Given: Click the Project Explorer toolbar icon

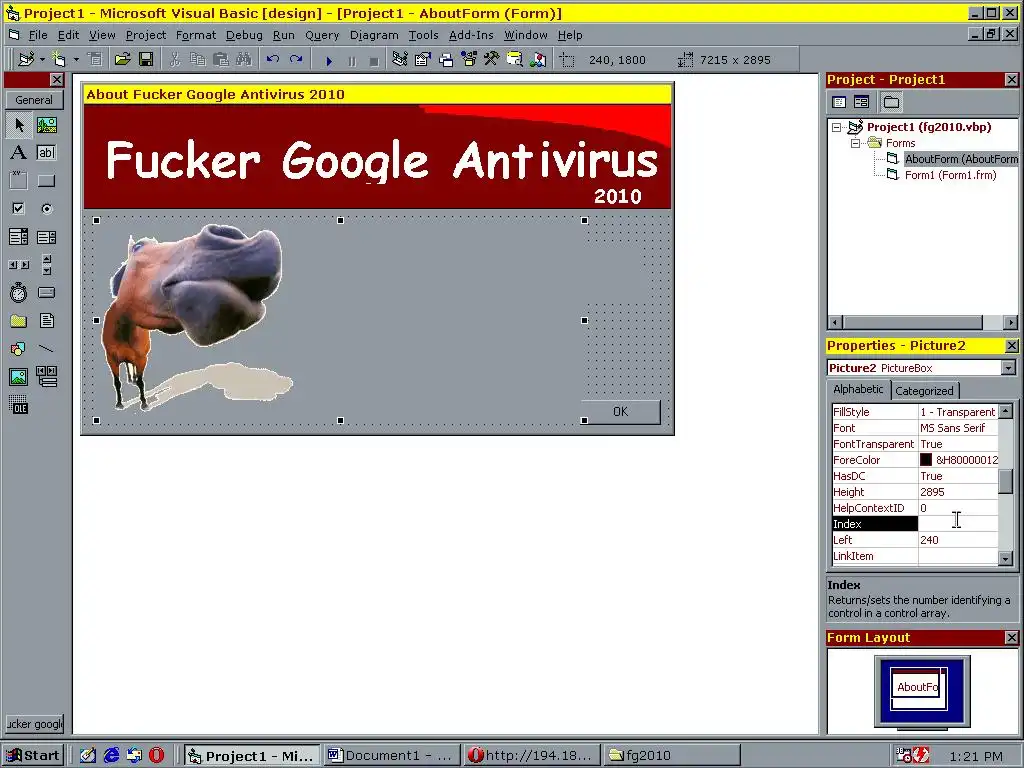Looking at the screenshot, I should coord(400,59).
